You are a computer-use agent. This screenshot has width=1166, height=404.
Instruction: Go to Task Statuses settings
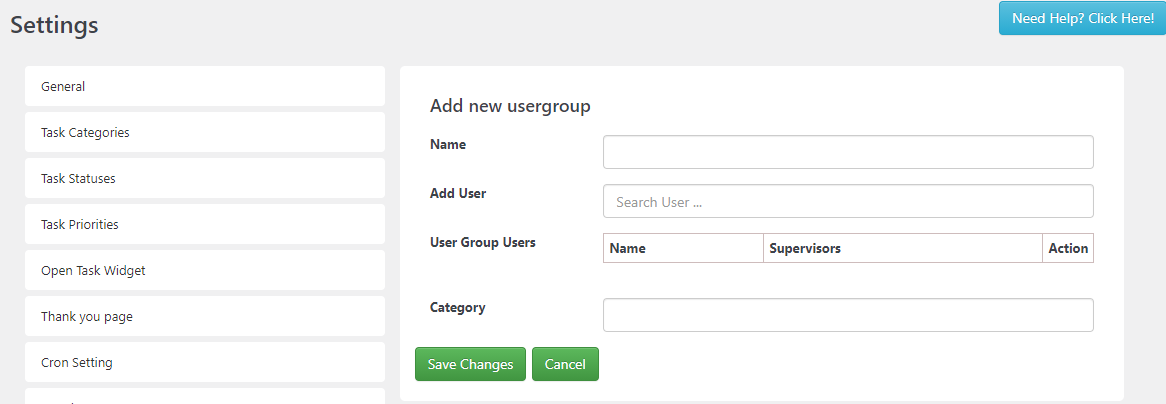pos(204,179)
